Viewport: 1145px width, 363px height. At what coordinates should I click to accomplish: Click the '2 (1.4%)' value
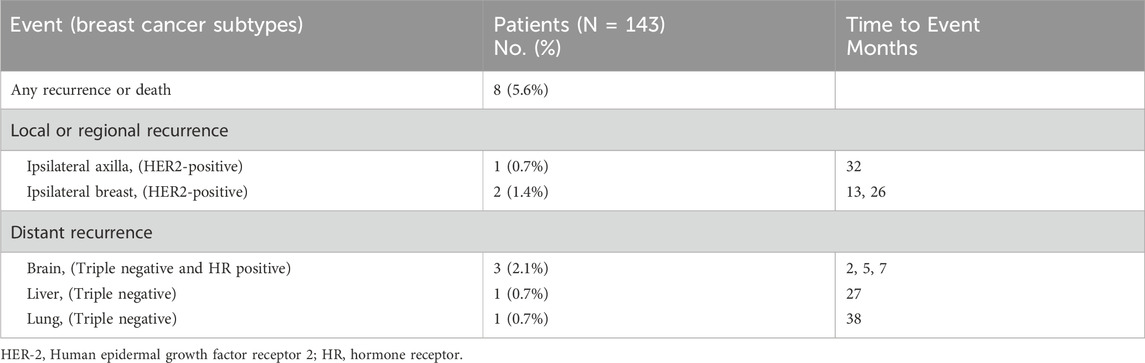coord(521,192)
